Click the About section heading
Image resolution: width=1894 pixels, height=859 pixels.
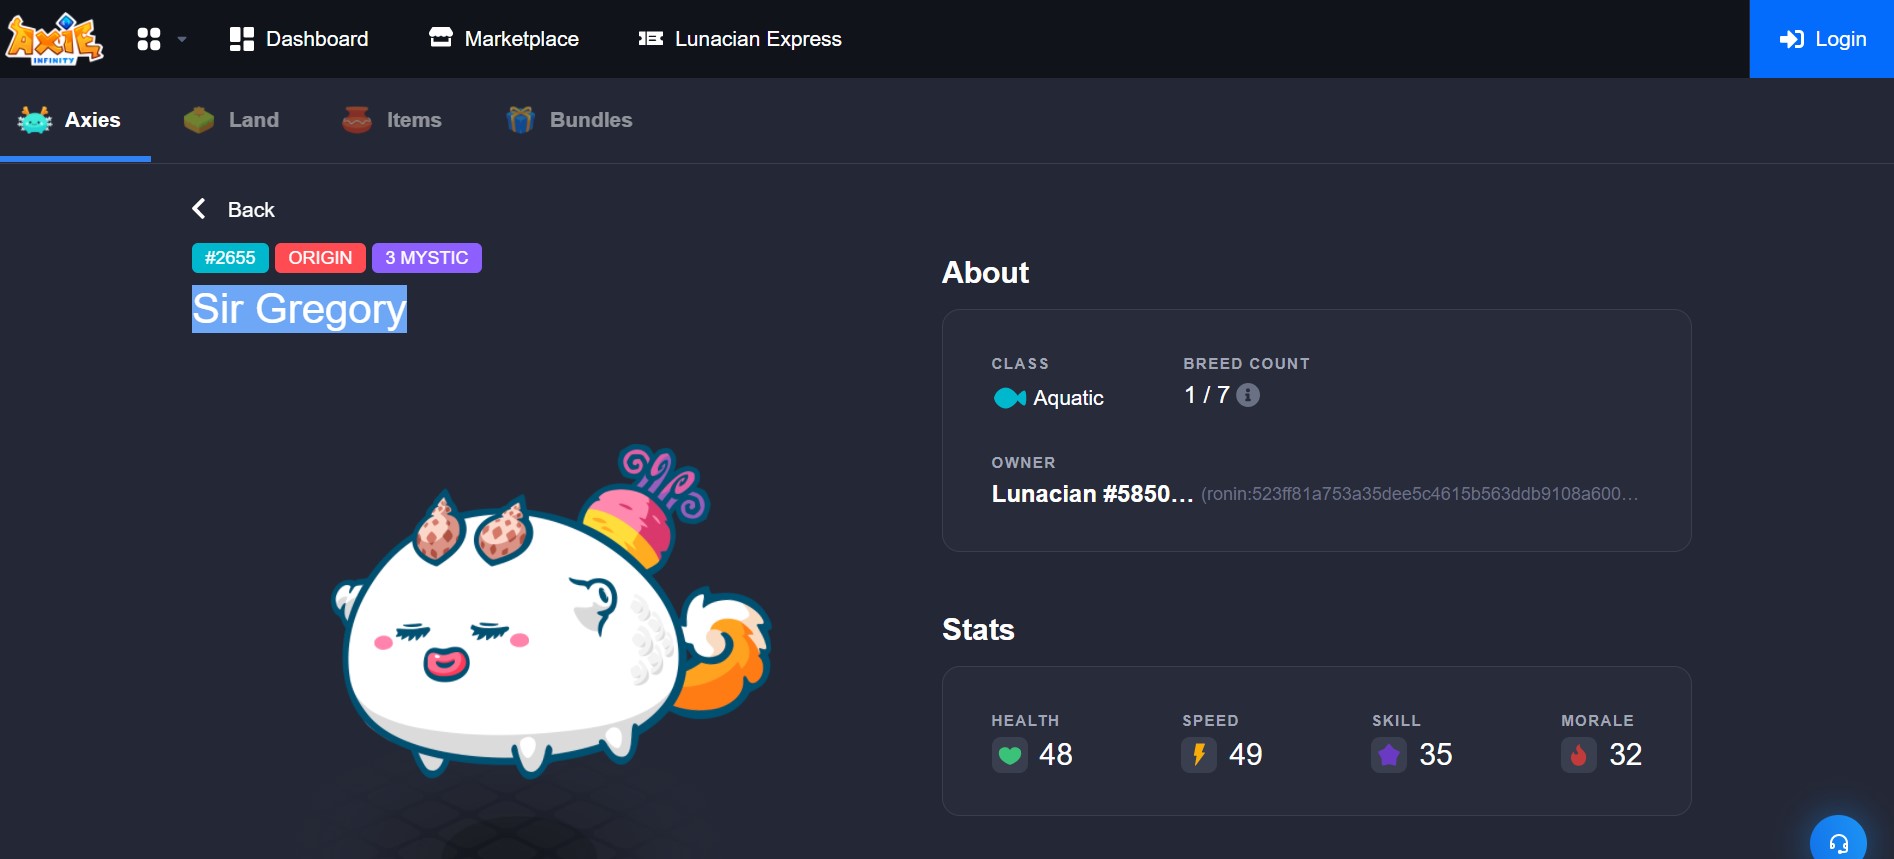[x=985, y=272]
